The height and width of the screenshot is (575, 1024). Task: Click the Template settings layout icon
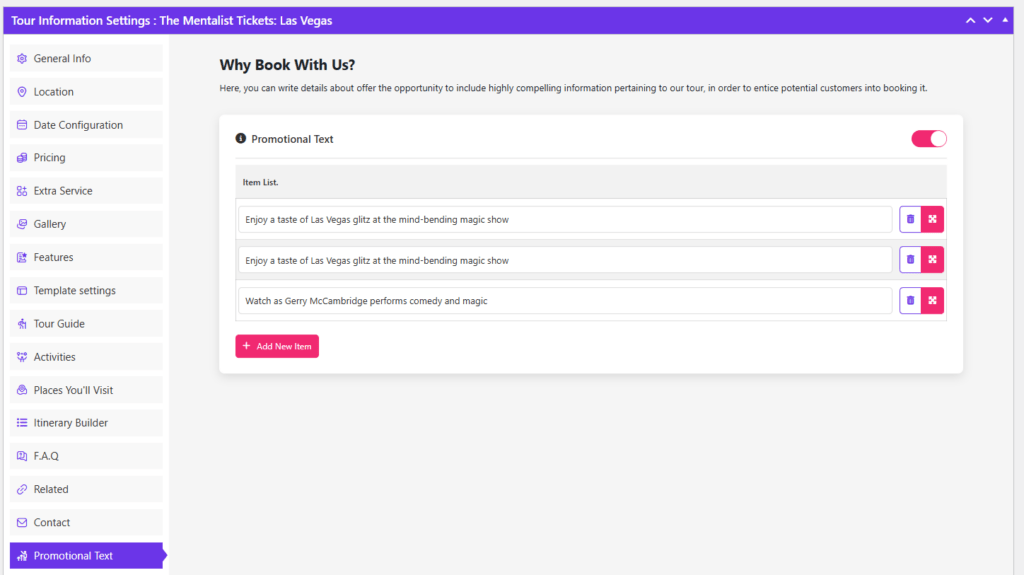coord(22,290)
